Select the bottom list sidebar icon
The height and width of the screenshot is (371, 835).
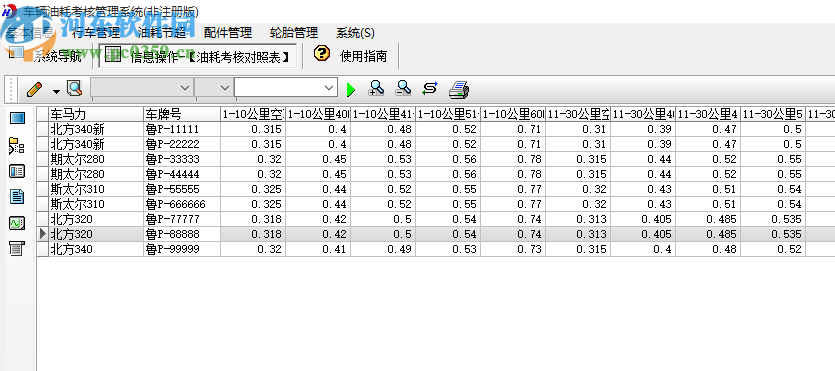(x=17, y=248)
